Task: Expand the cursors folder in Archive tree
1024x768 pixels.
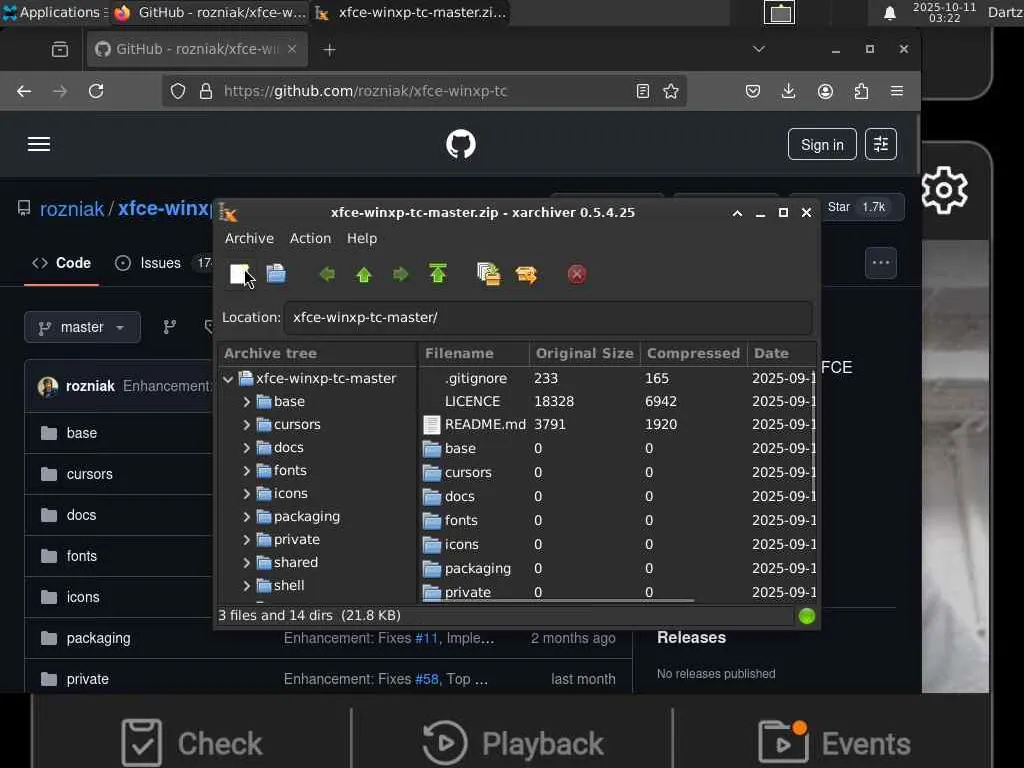Action: click(246, 424)
